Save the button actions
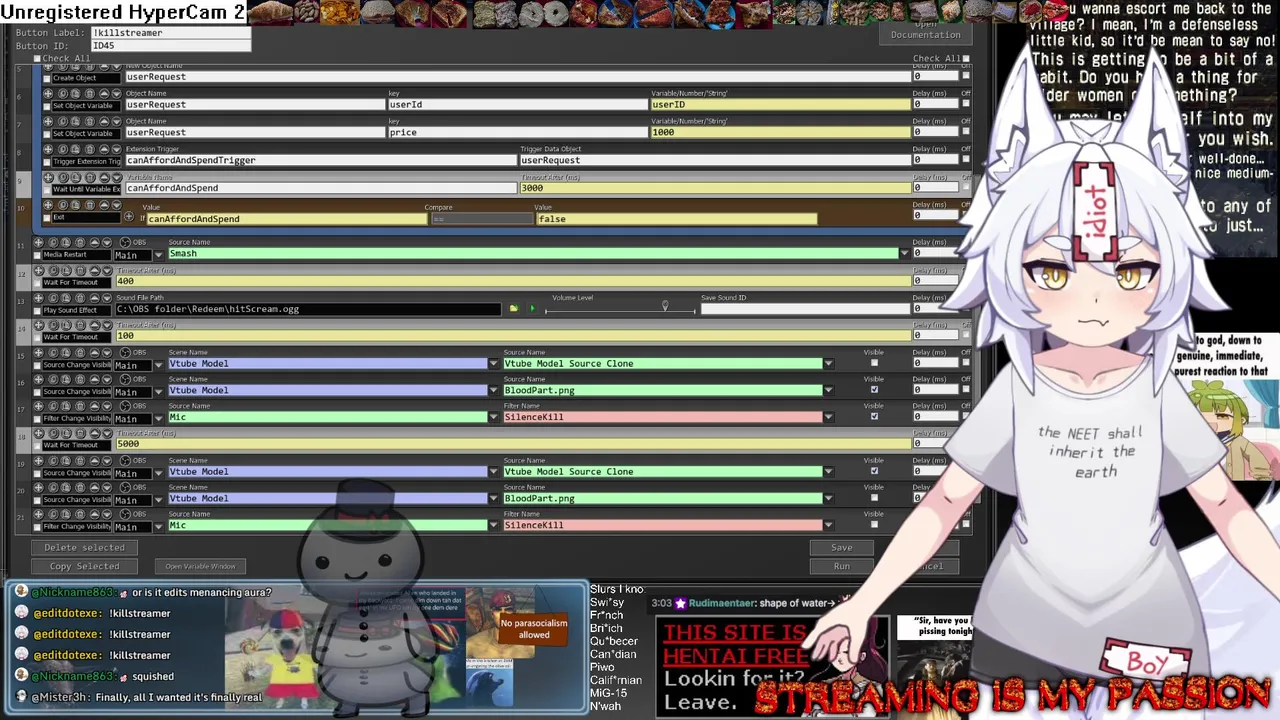Viewport: 1280px width, 720px height. point(842,548)
